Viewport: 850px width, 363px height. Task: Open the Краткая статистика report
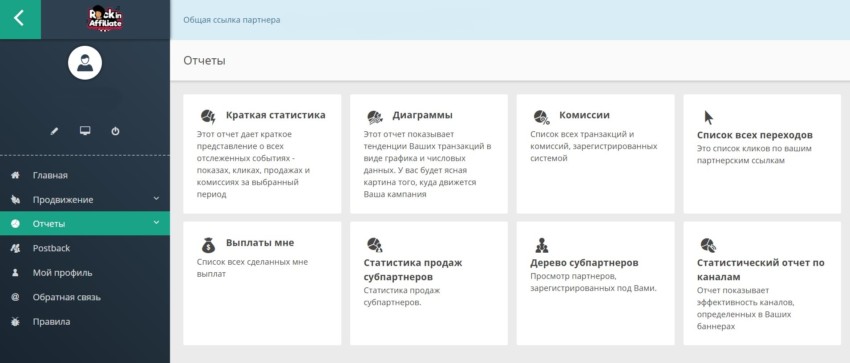click(x=275, y=115)
